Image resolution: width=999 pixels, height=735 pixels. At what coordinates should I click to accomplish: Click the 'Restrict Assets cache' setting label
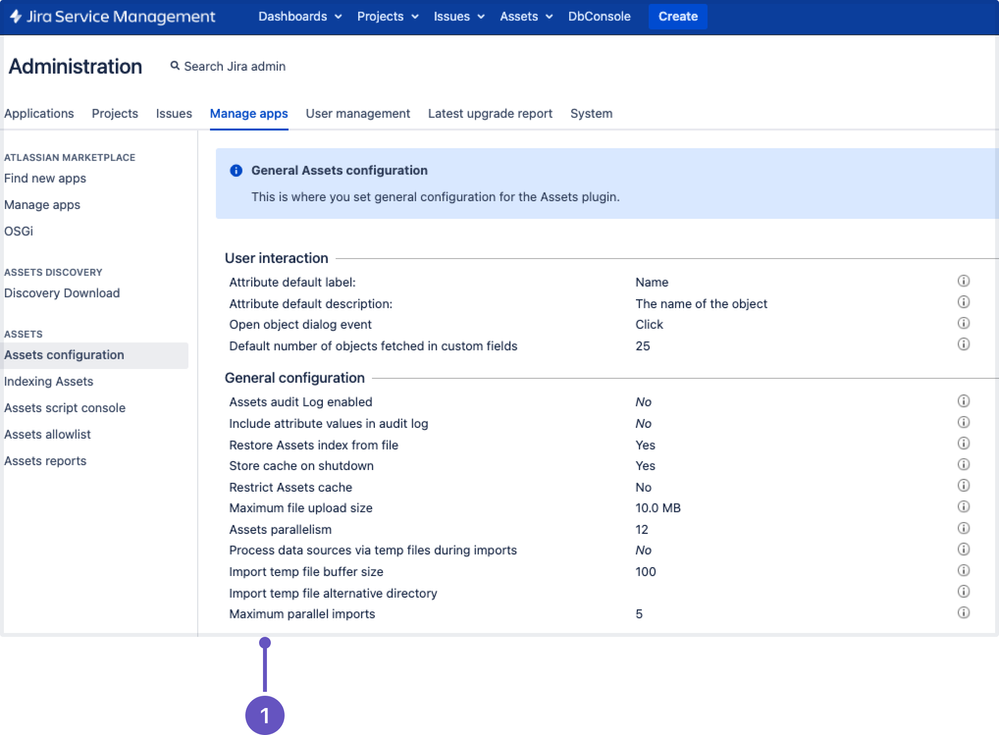tap(291, 487)
